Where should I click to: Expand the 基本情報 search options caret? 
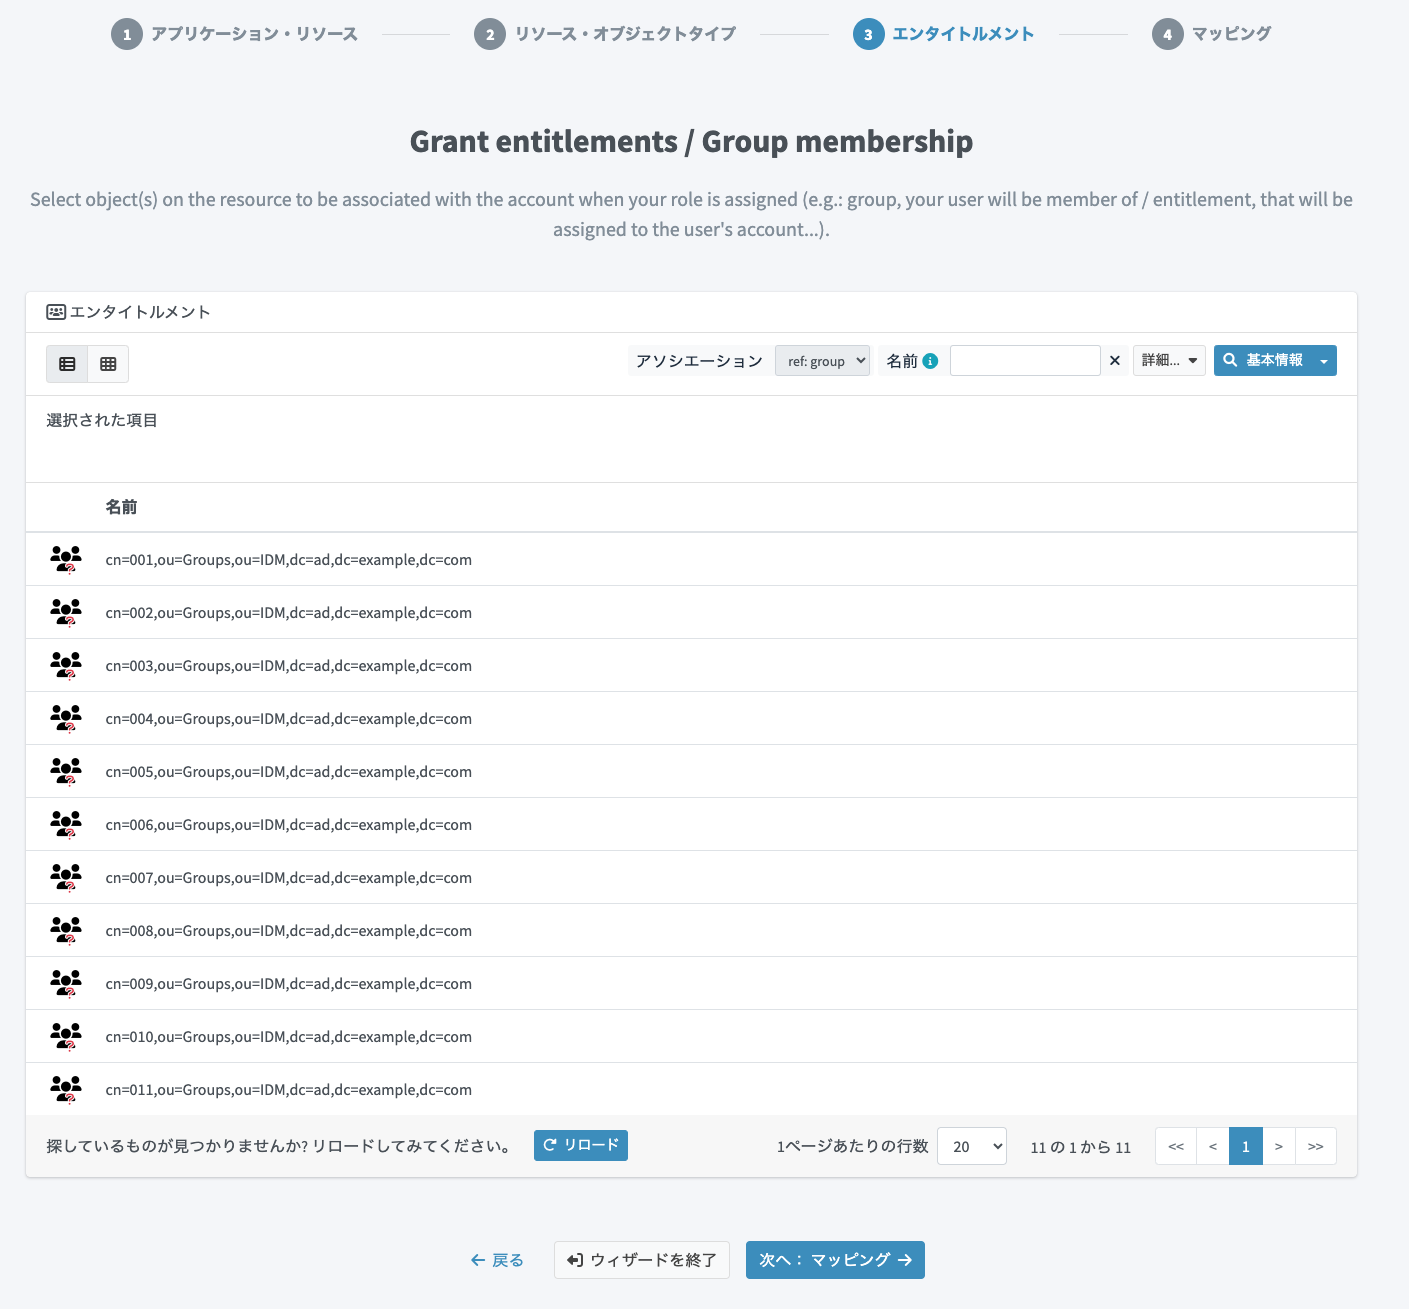tap(1324, 360)
